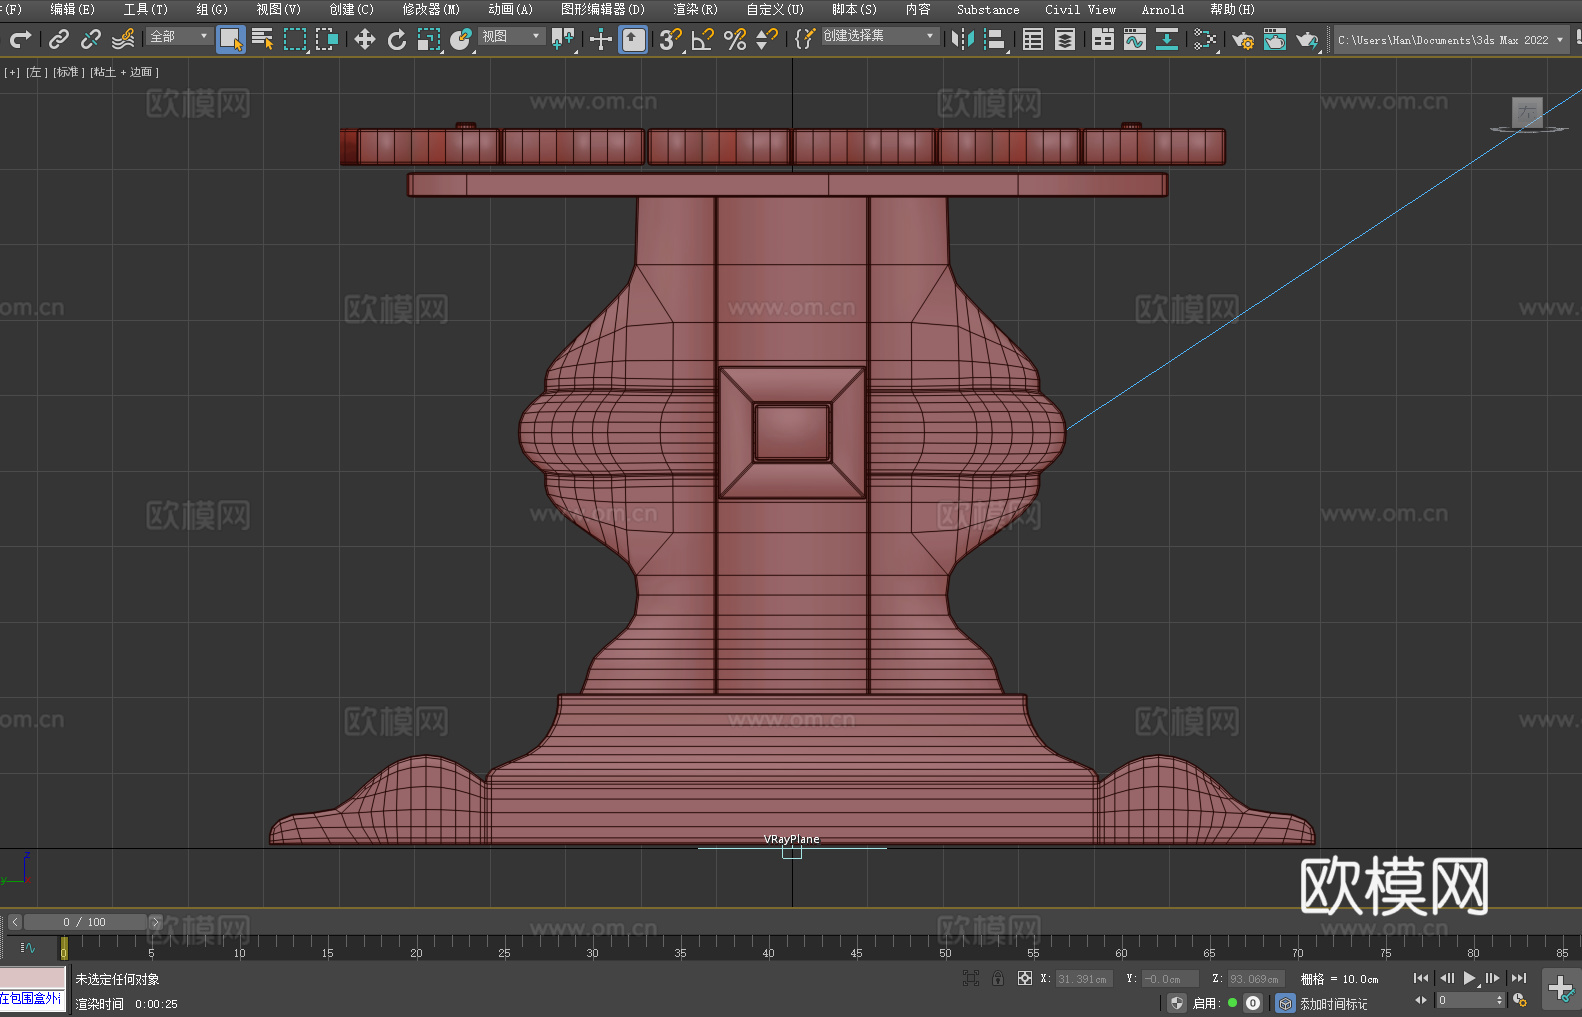Choose the Rectangular Selection Region tool
The height and width of the screenshot is (1017, 1582).
point(295,39)
